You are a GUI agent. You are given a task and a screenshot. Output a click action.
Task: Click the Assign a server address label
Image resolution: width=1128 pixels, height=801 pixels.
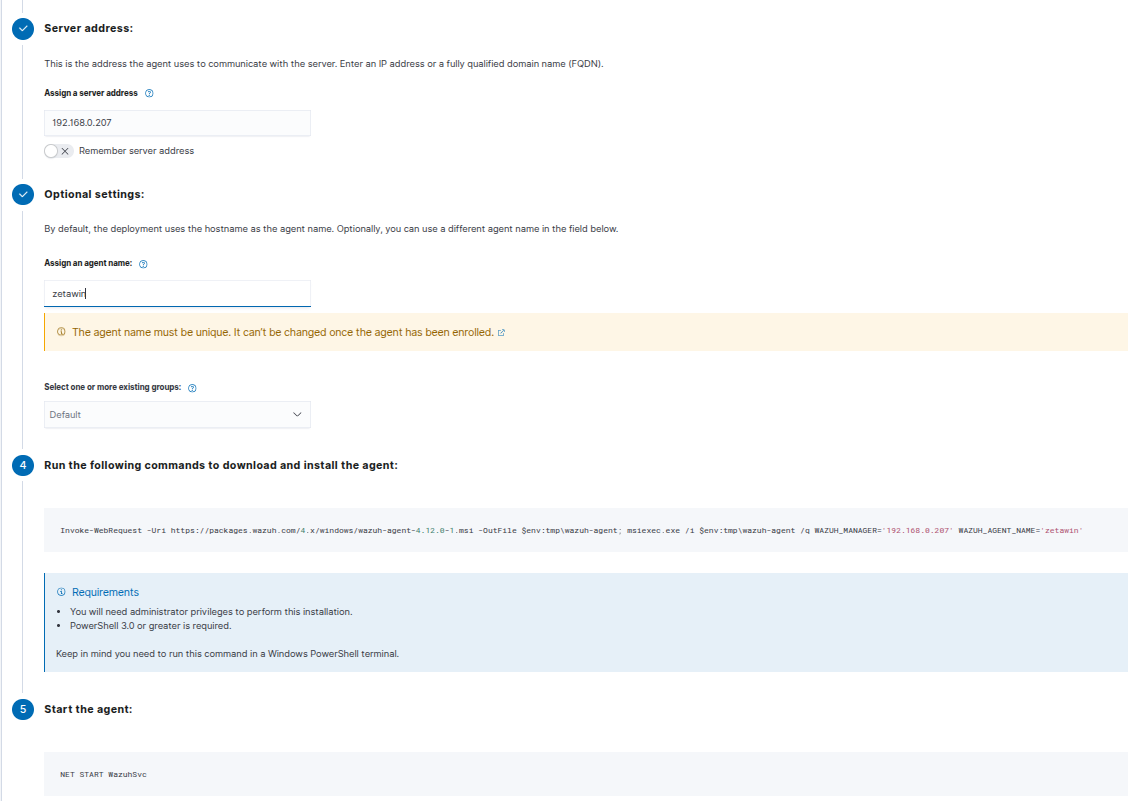click(91, 93)
